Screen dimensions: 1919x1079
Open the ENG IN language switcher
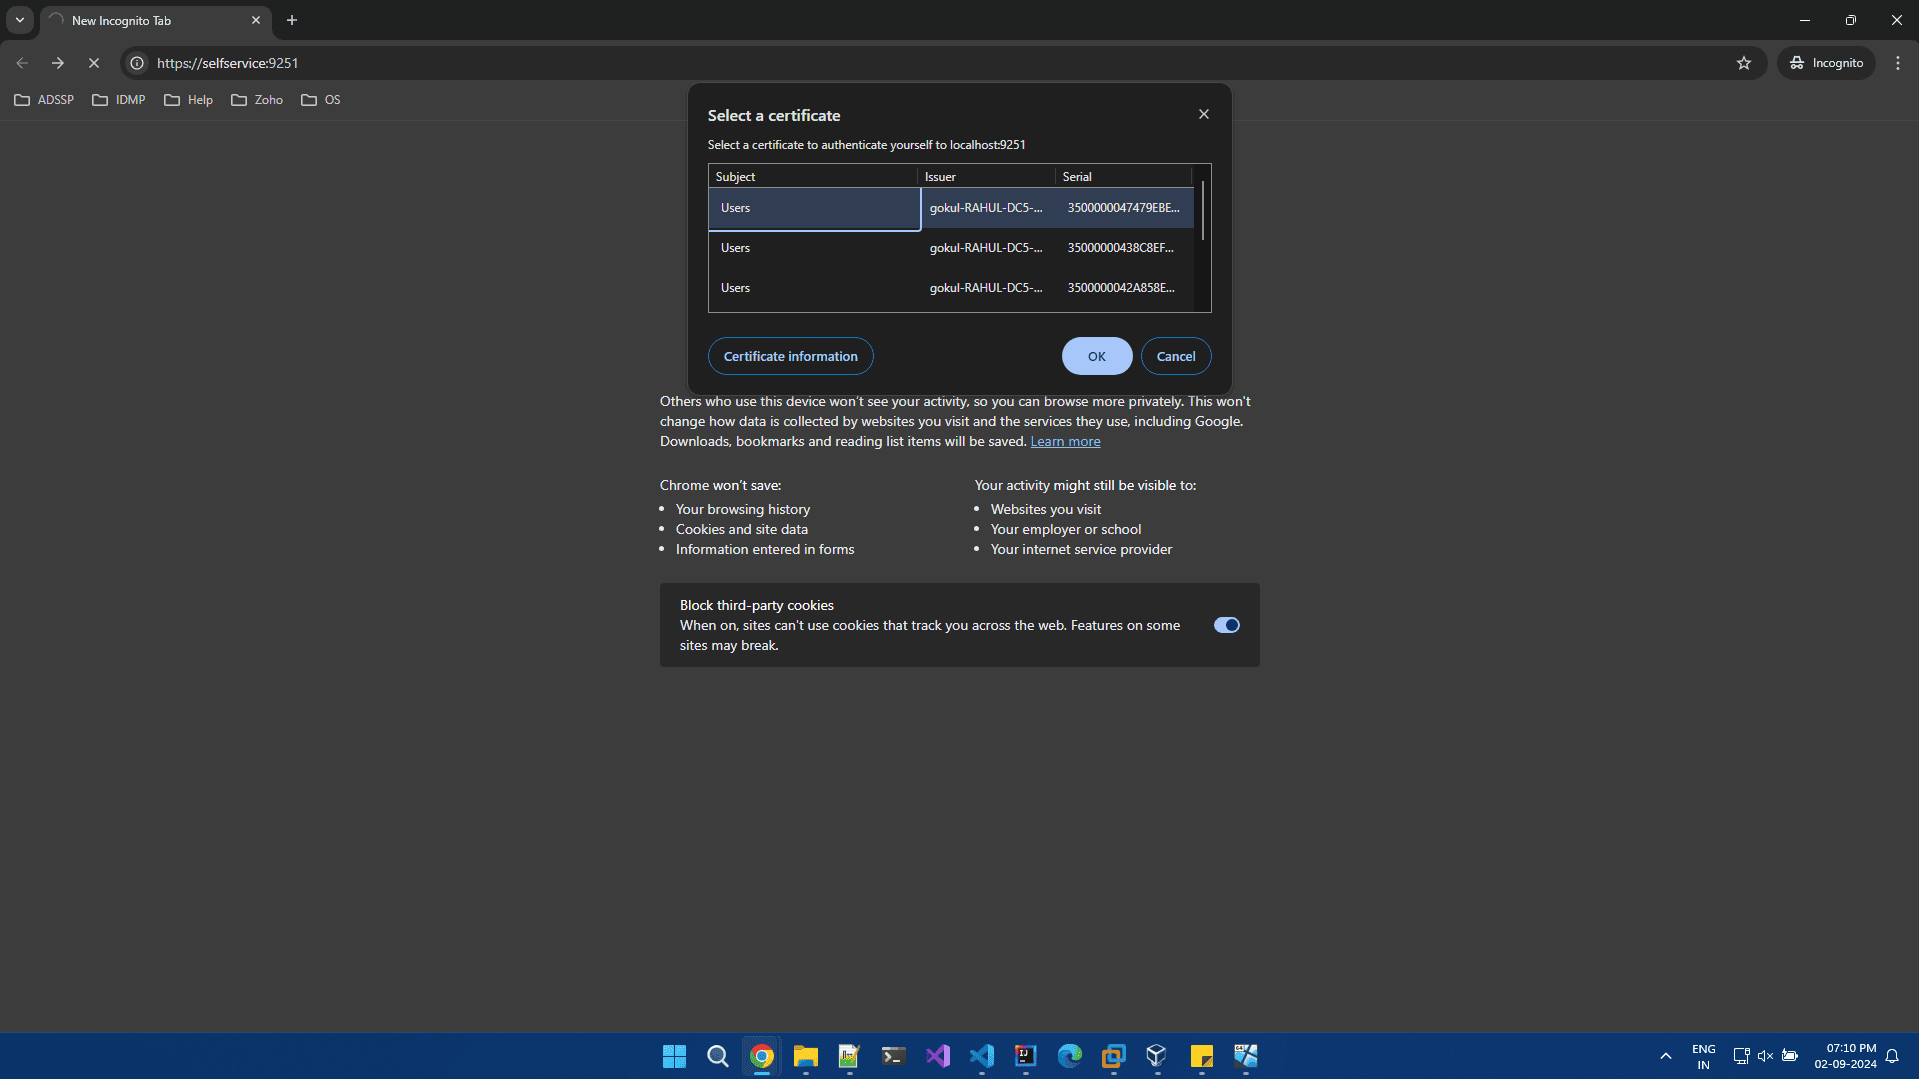pos(1704,1056)
